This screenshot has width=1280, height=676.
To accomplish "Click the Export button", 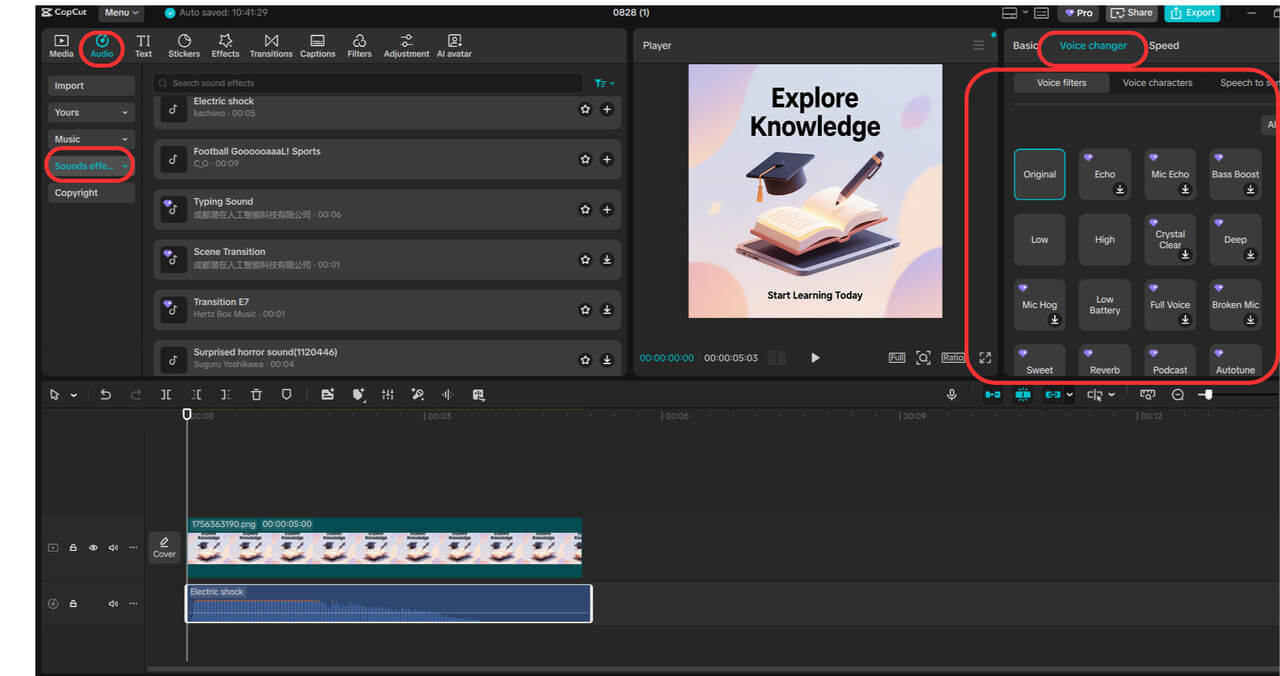I will tap(1192, 13).
